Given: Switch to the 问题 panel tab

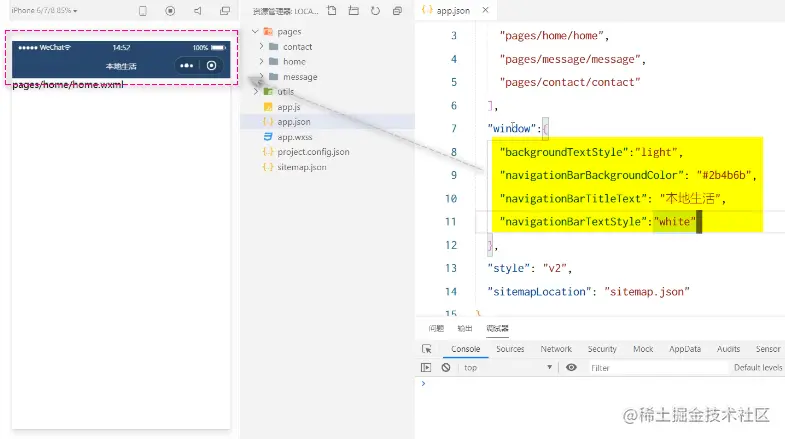Looking at the screenshot, I should [x=436, y=328].
